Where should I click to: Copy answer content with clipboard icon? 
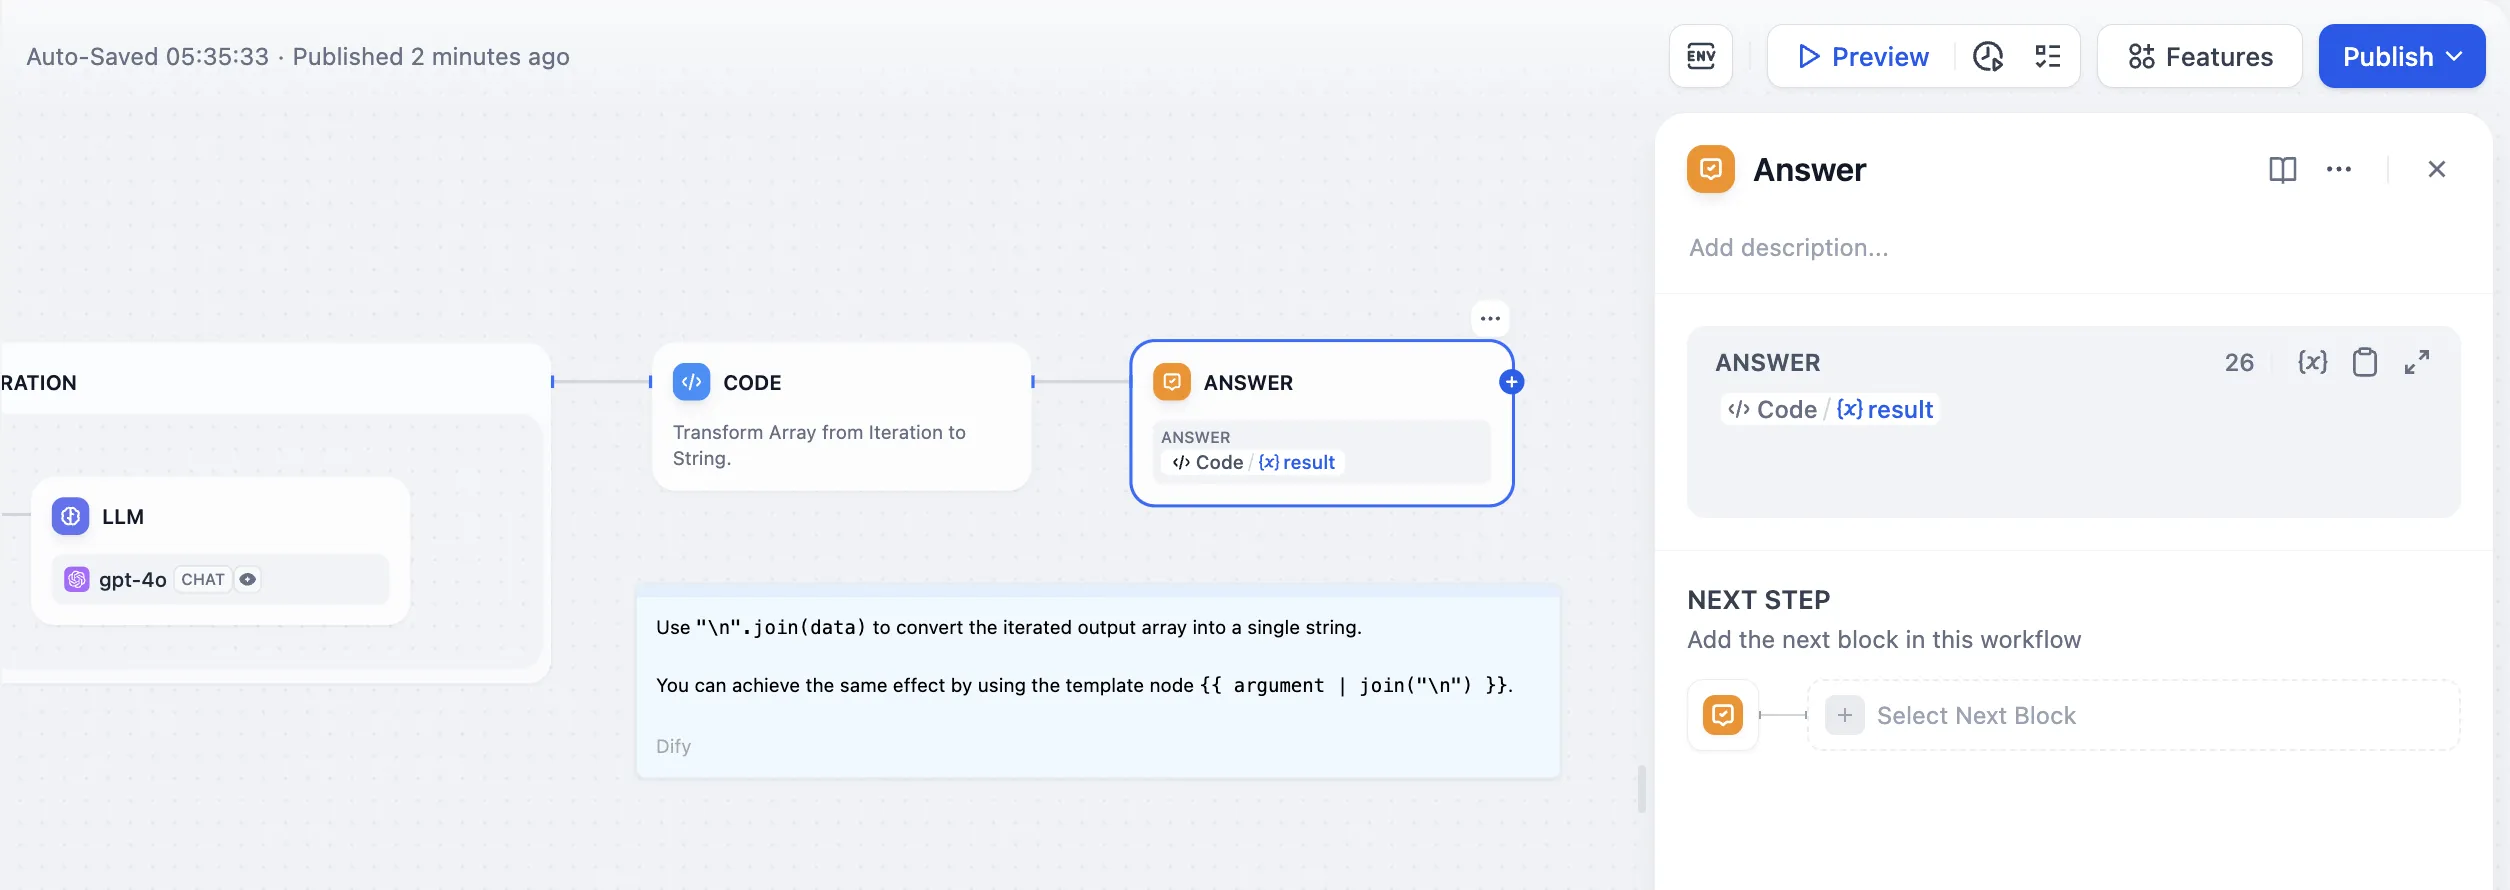point(2364,362)
